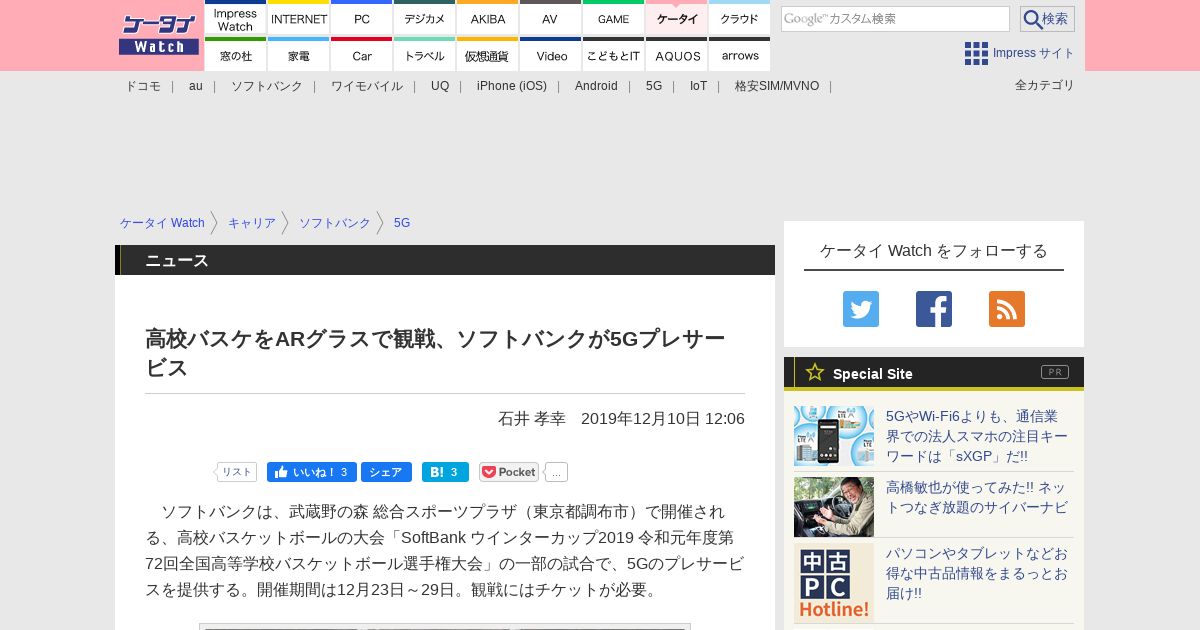1200x630 pixels.
Task: Go to au category
Action: pyautogui.click(x=196, y=86)
